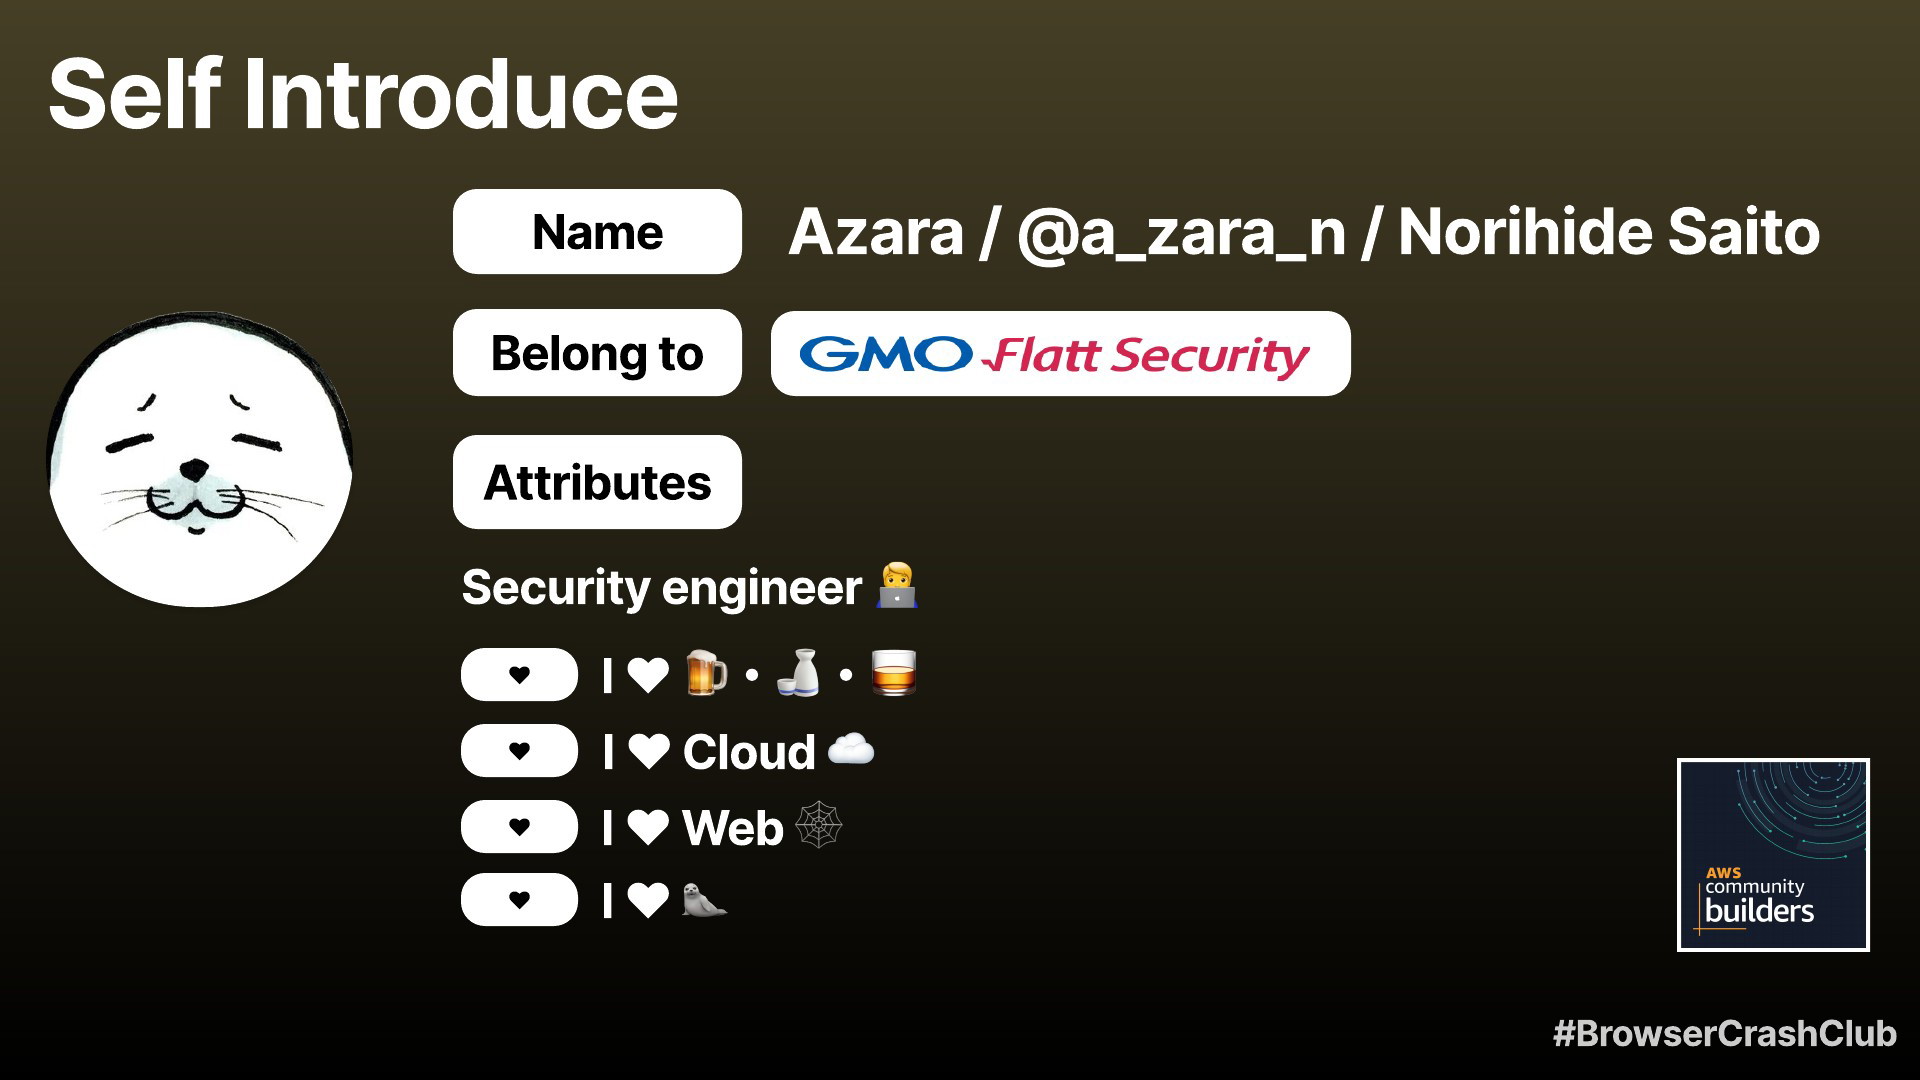Click the #BrowserCrashClub hashtag

coord(1724,1033)
